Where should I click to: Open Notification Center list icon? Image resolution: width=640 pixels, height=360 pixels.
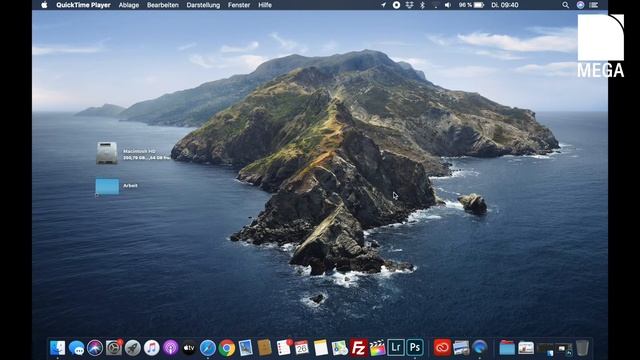(x=594, y=5)
